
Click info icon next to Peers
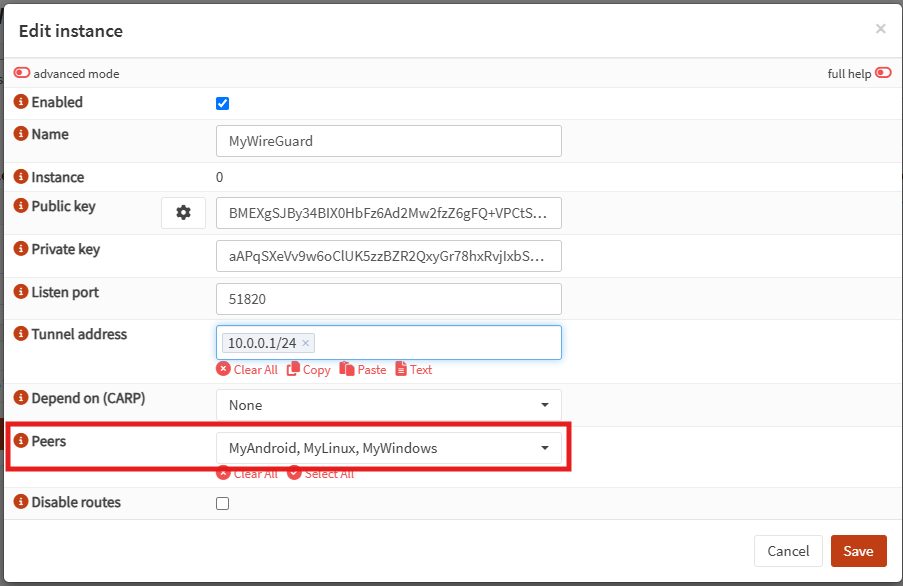[x=21, y=440]
